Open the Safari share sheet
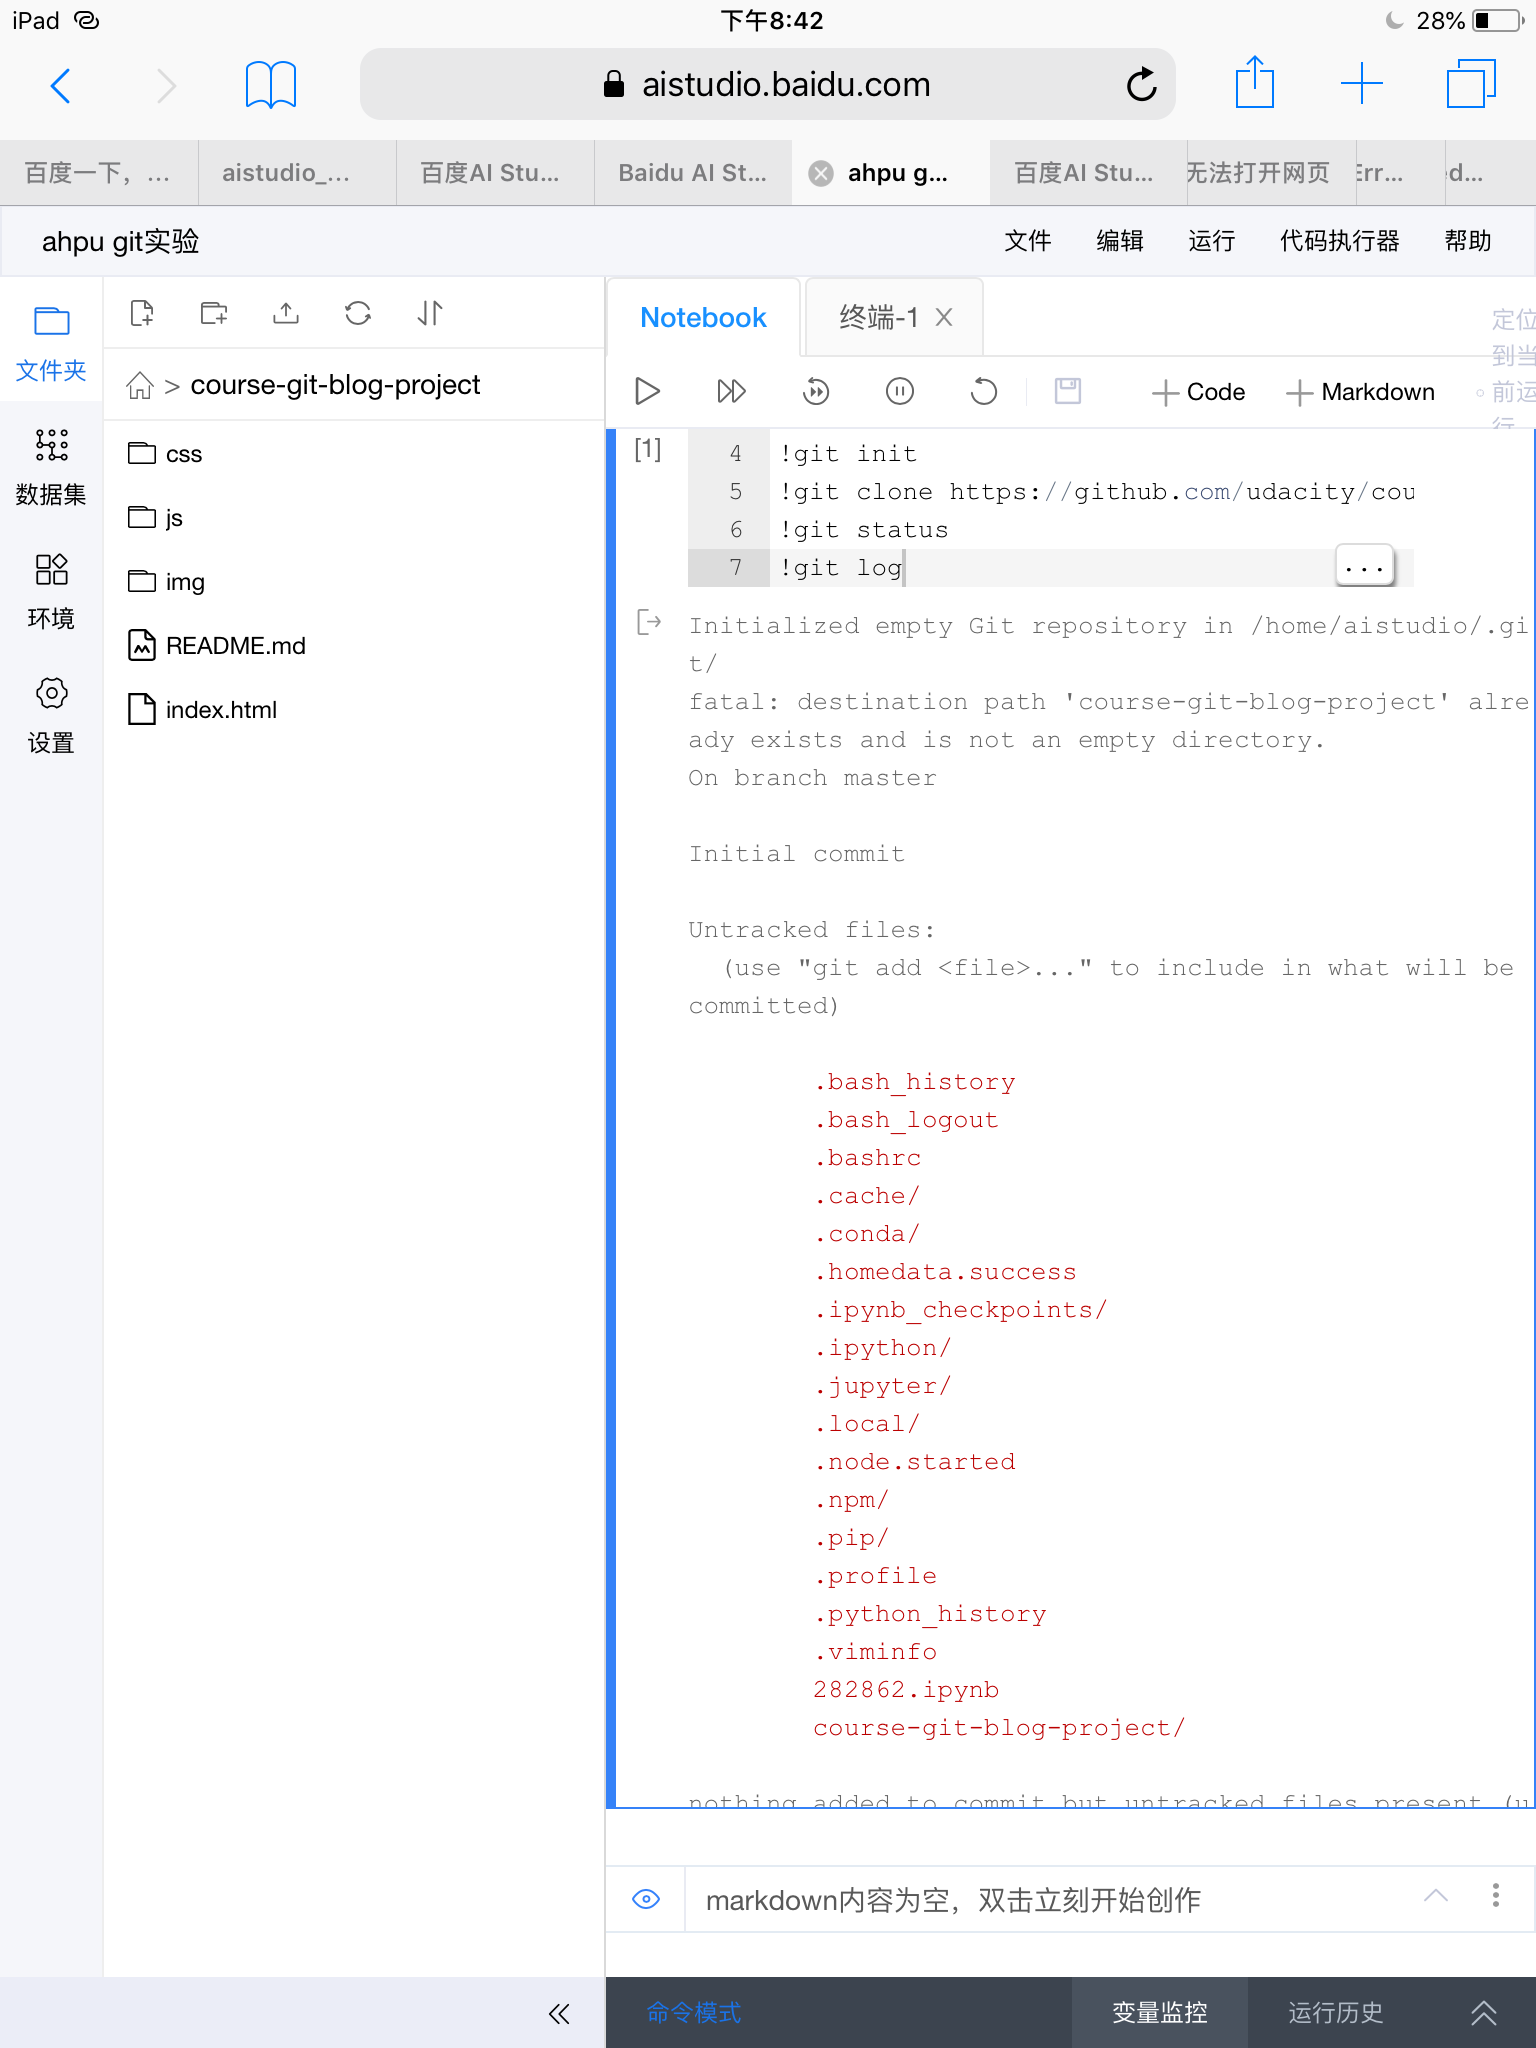Viewport: 1536px width, 2048px height. [1254, 83]
